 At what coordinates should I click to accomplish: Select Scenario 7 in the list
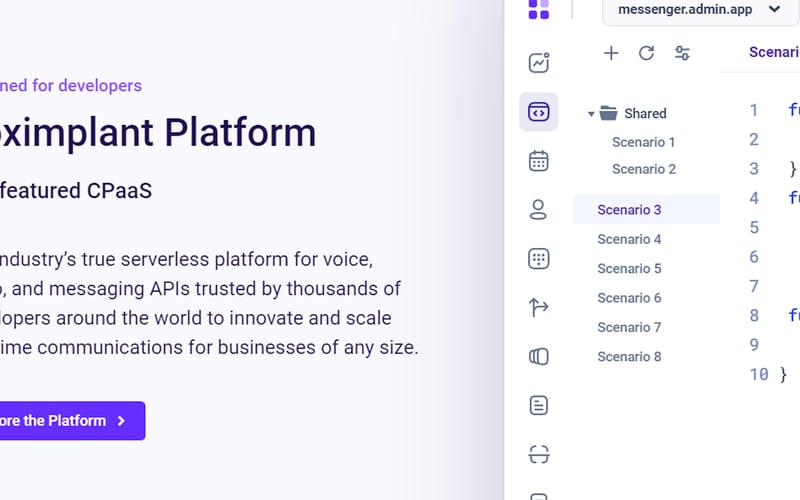(x=629, y=327)
